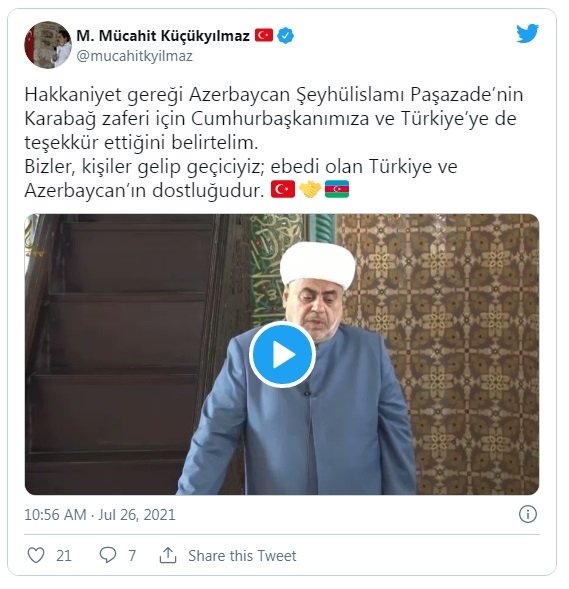
Task: Click the 7 replies count
Action: tap(132, 556)
